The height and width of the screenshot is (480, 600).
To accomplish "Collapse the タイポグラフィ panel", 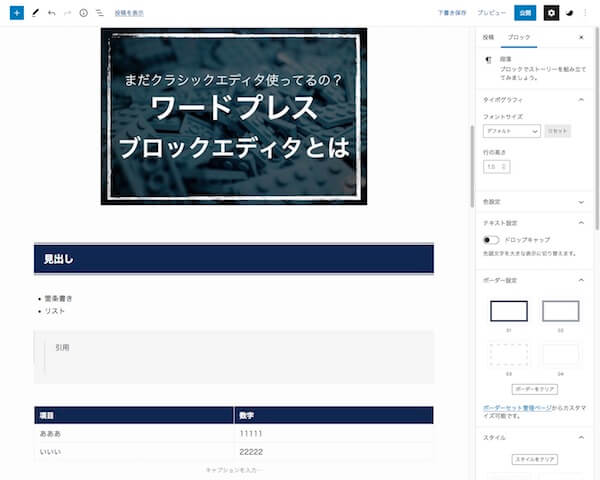I will 534,100.
